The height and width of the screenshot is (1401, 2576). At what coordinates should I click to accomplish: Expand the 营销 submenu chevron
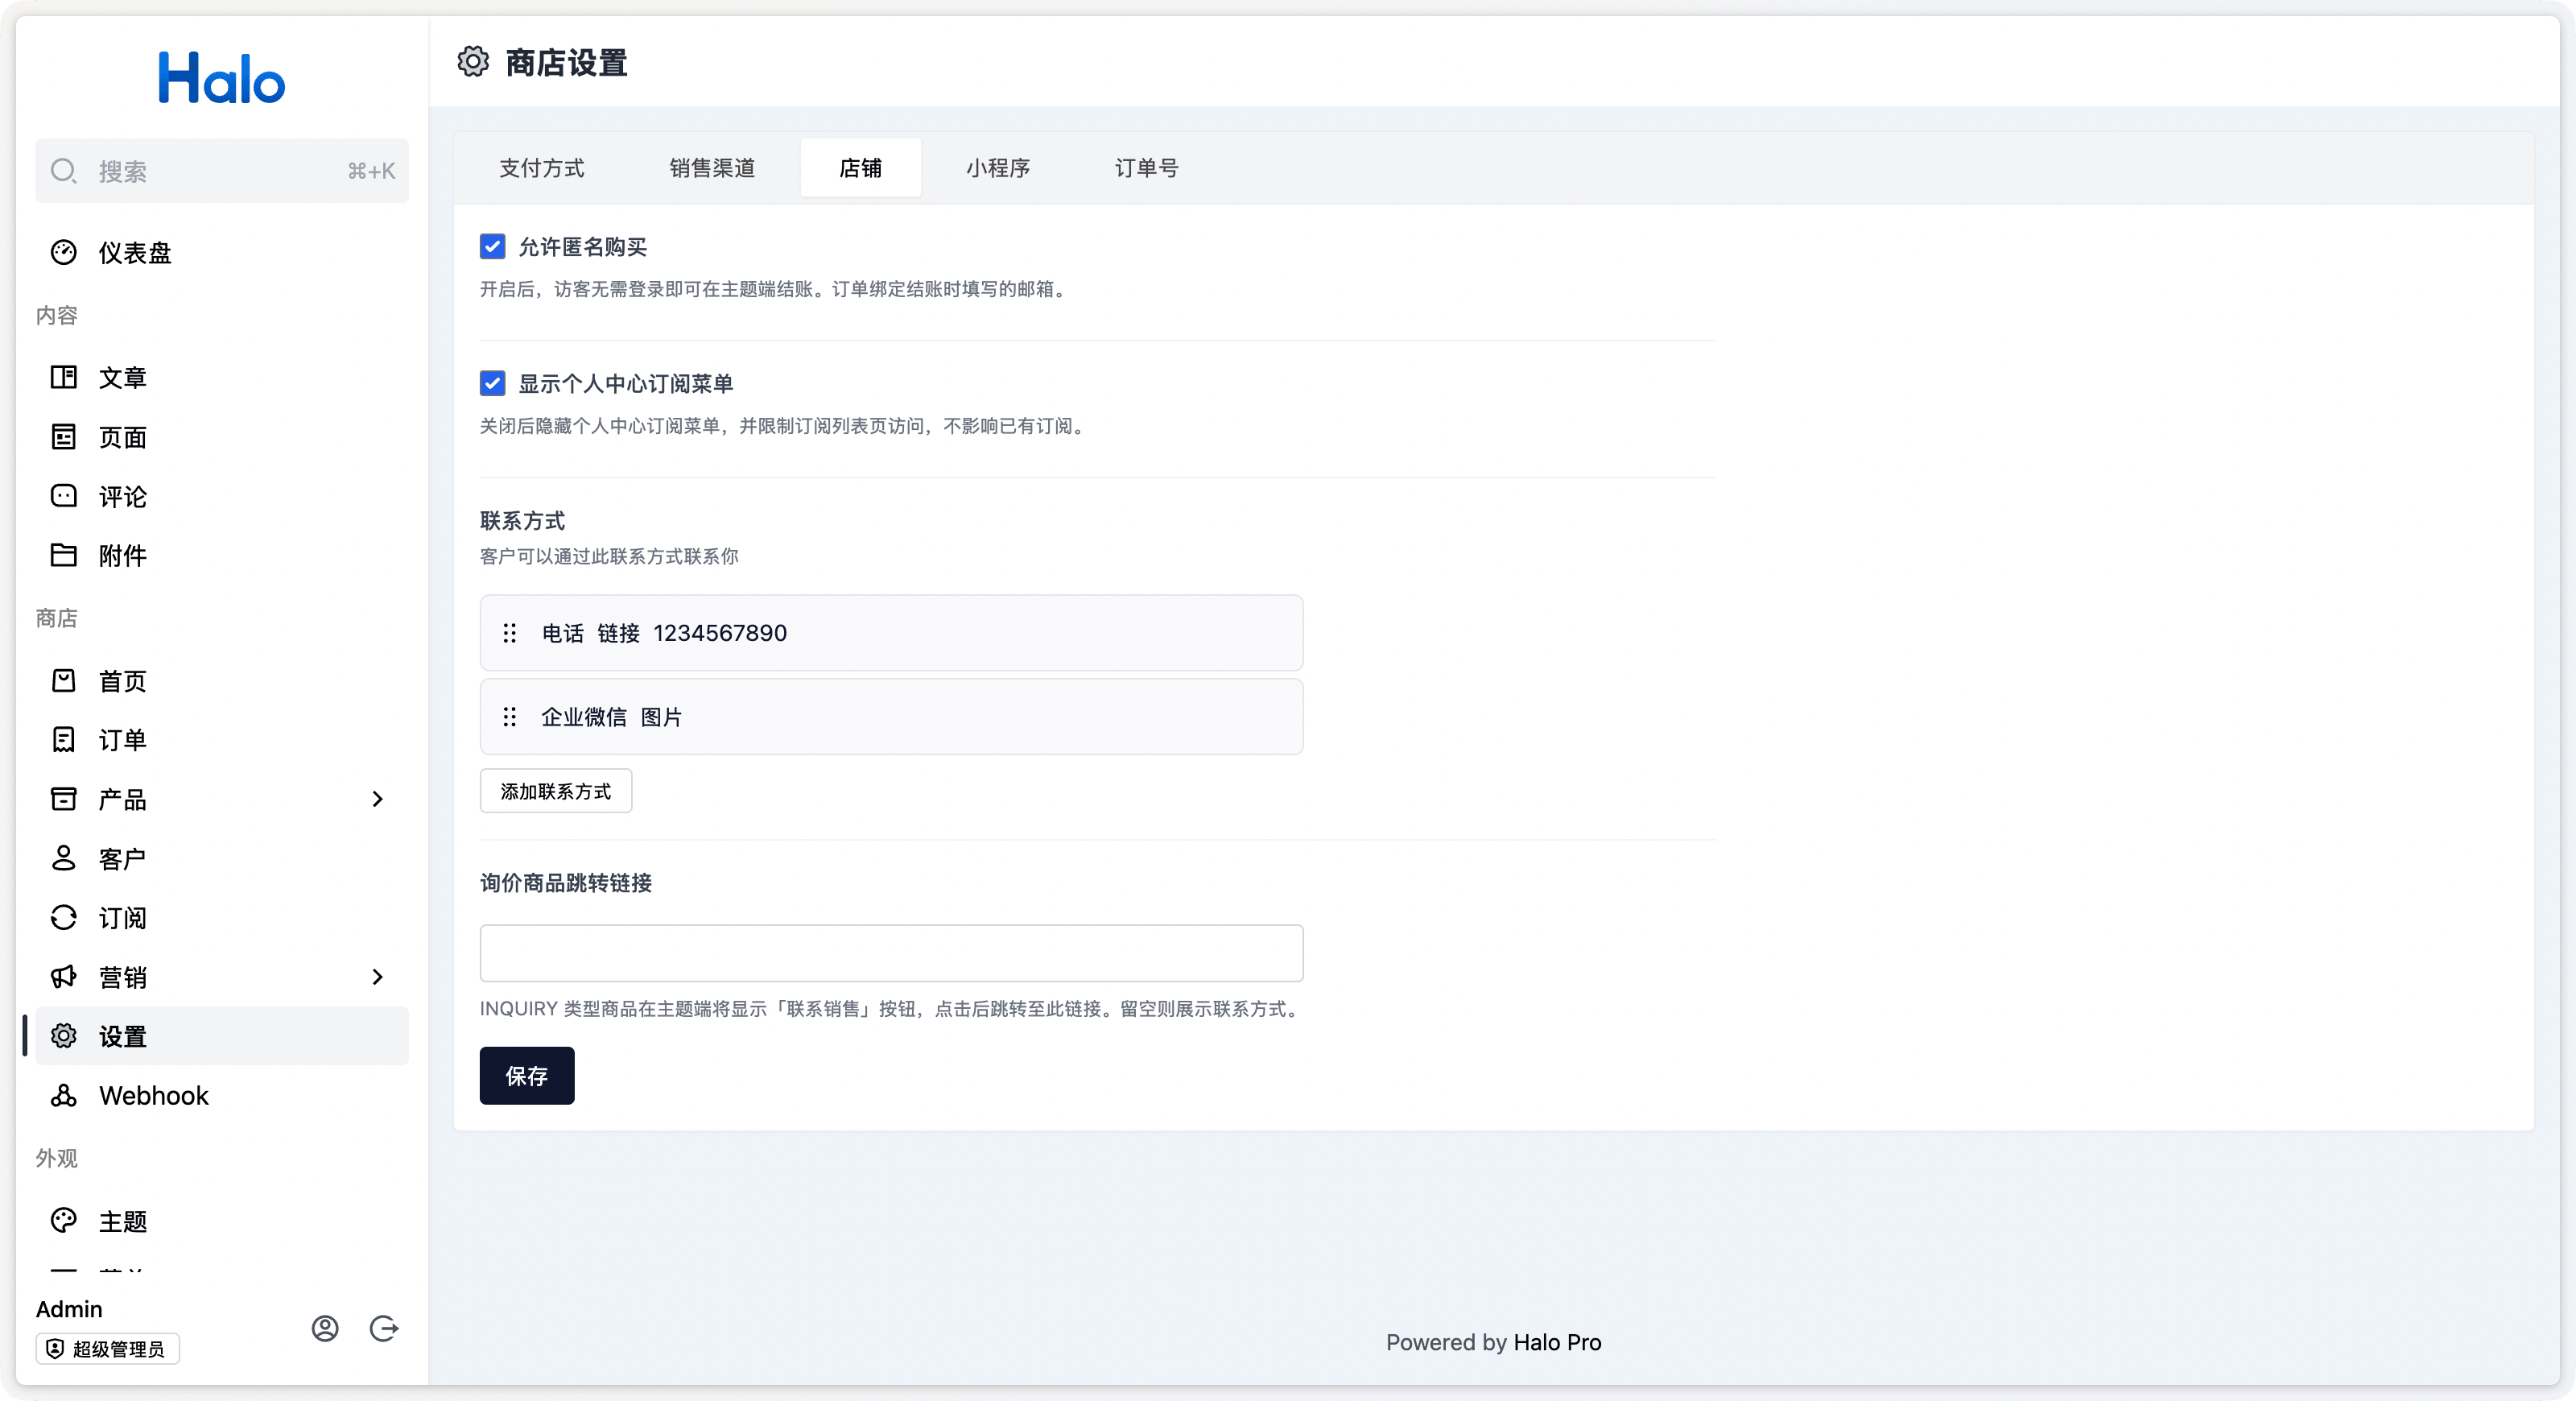(377, 977)
